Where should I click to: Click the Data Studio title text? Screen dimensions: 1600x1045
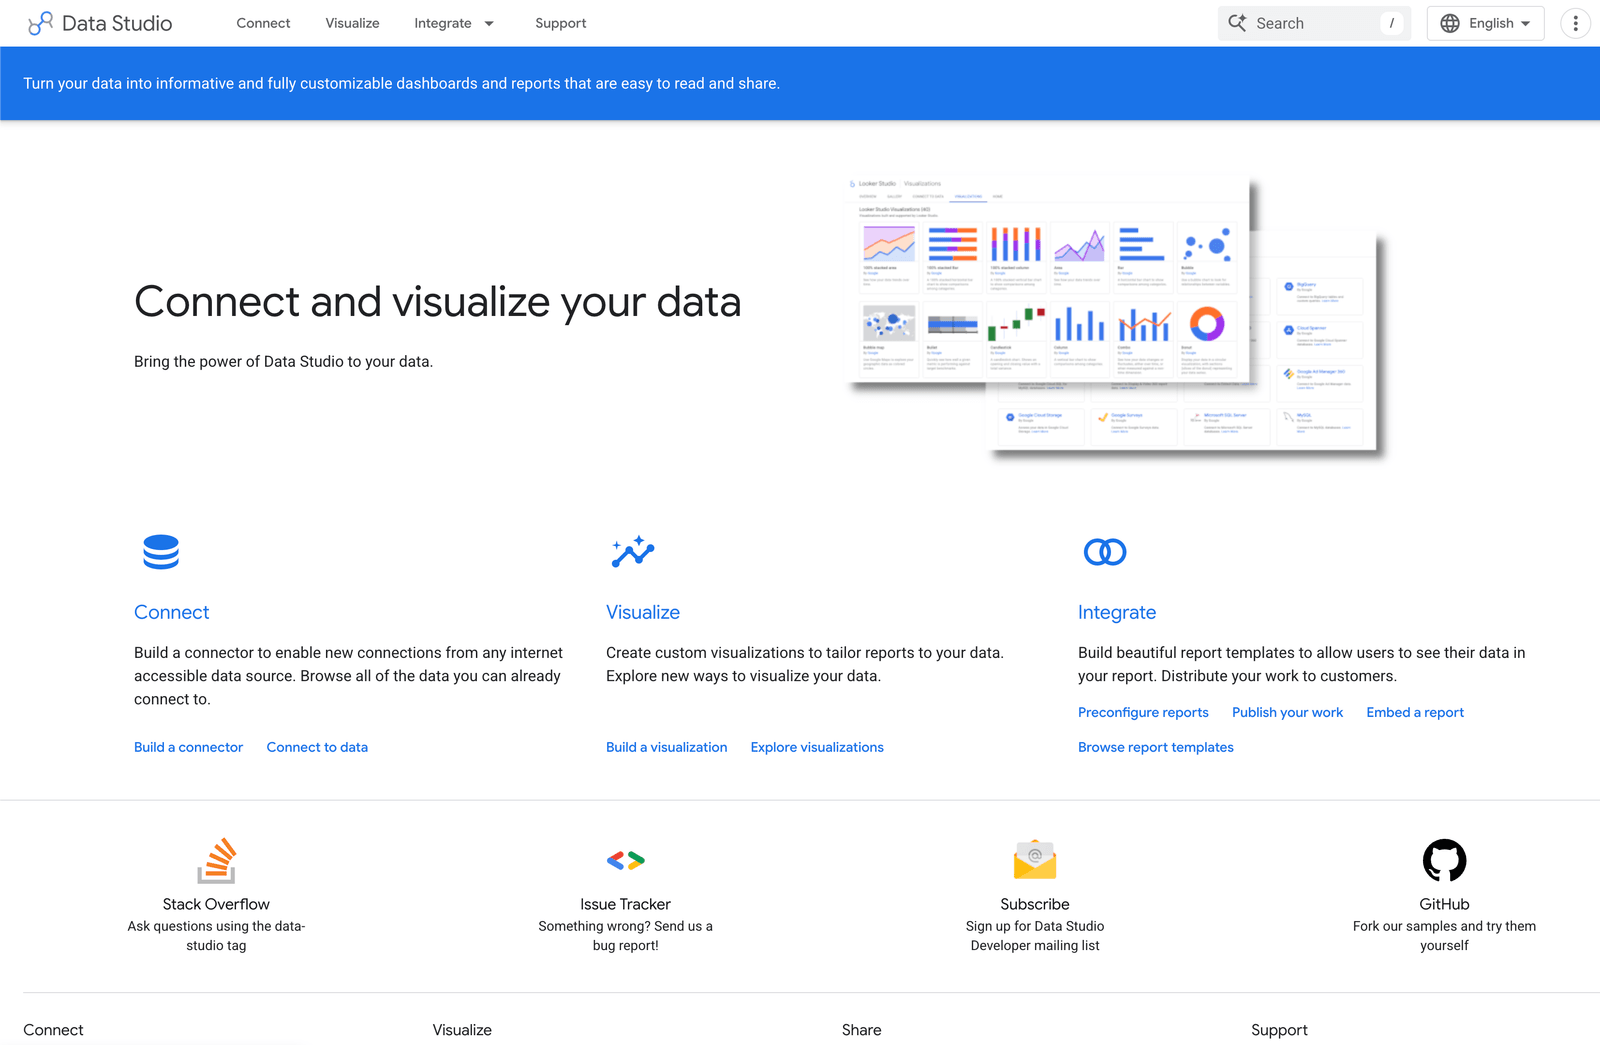click(117, 23)
